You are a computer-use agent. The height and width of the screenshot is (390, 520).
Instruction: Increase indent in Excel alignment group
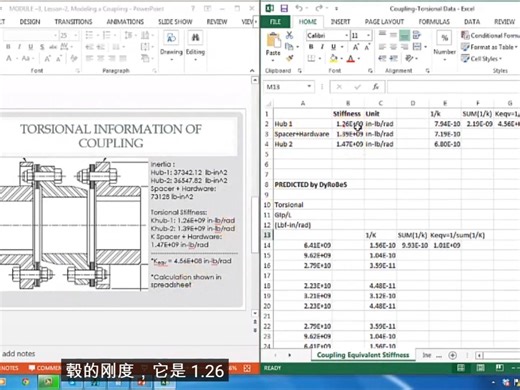pyautogui.click(x=394, y=58)
